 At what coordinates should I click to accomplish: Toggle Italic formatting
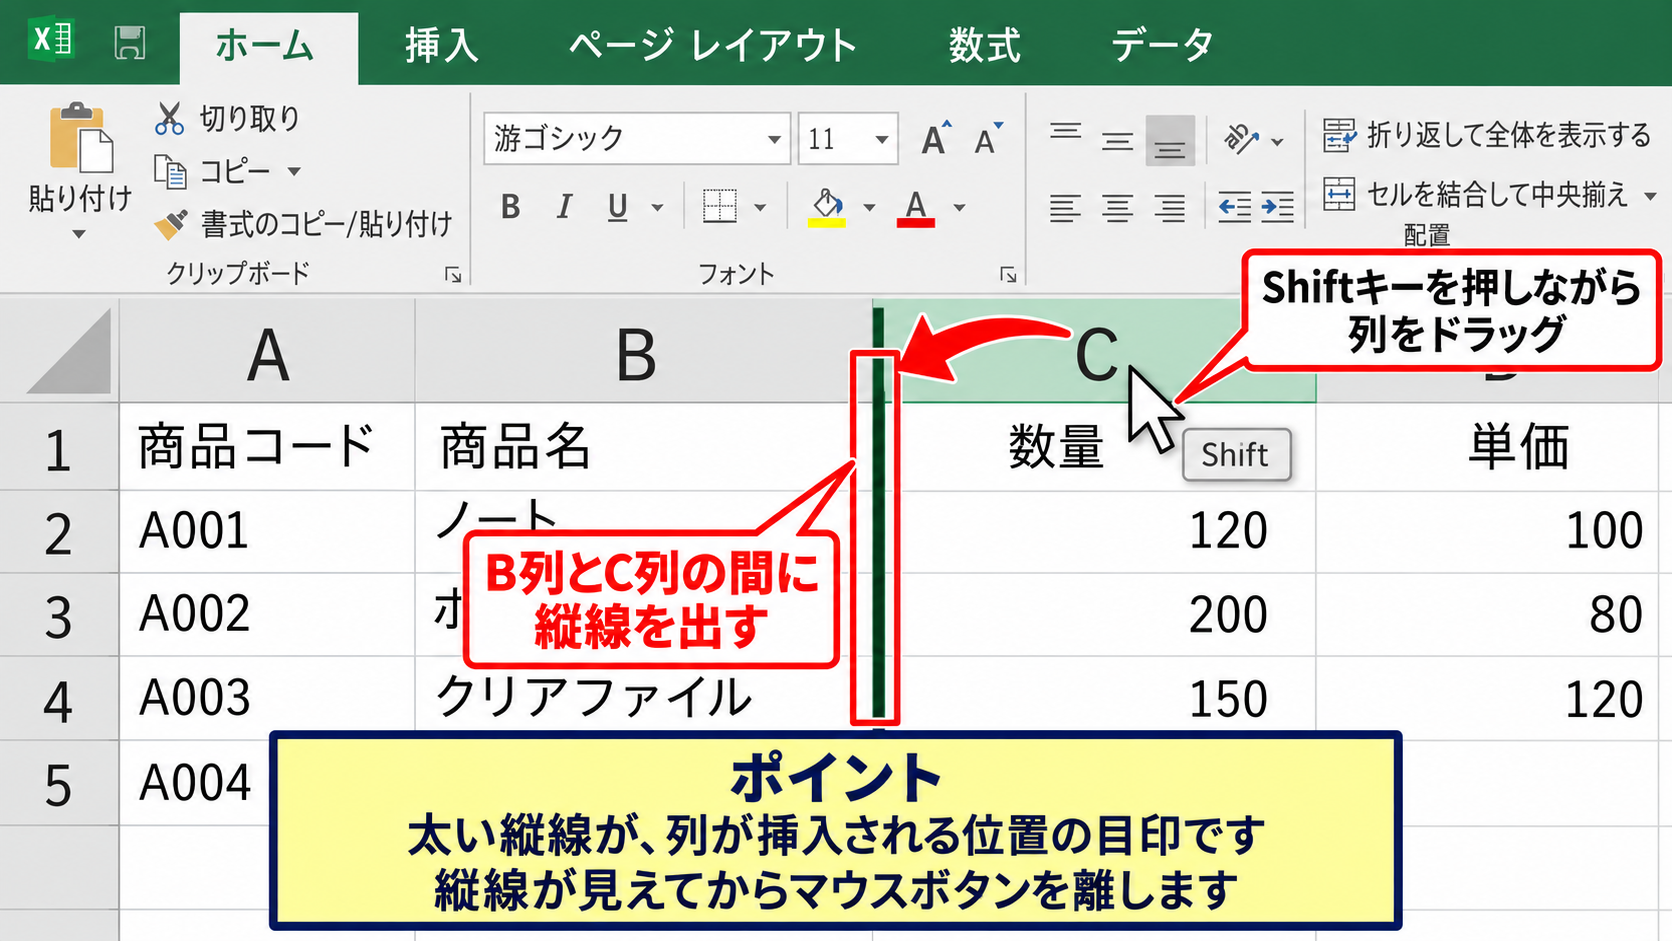pyautogui.click(x=564, y=207)
